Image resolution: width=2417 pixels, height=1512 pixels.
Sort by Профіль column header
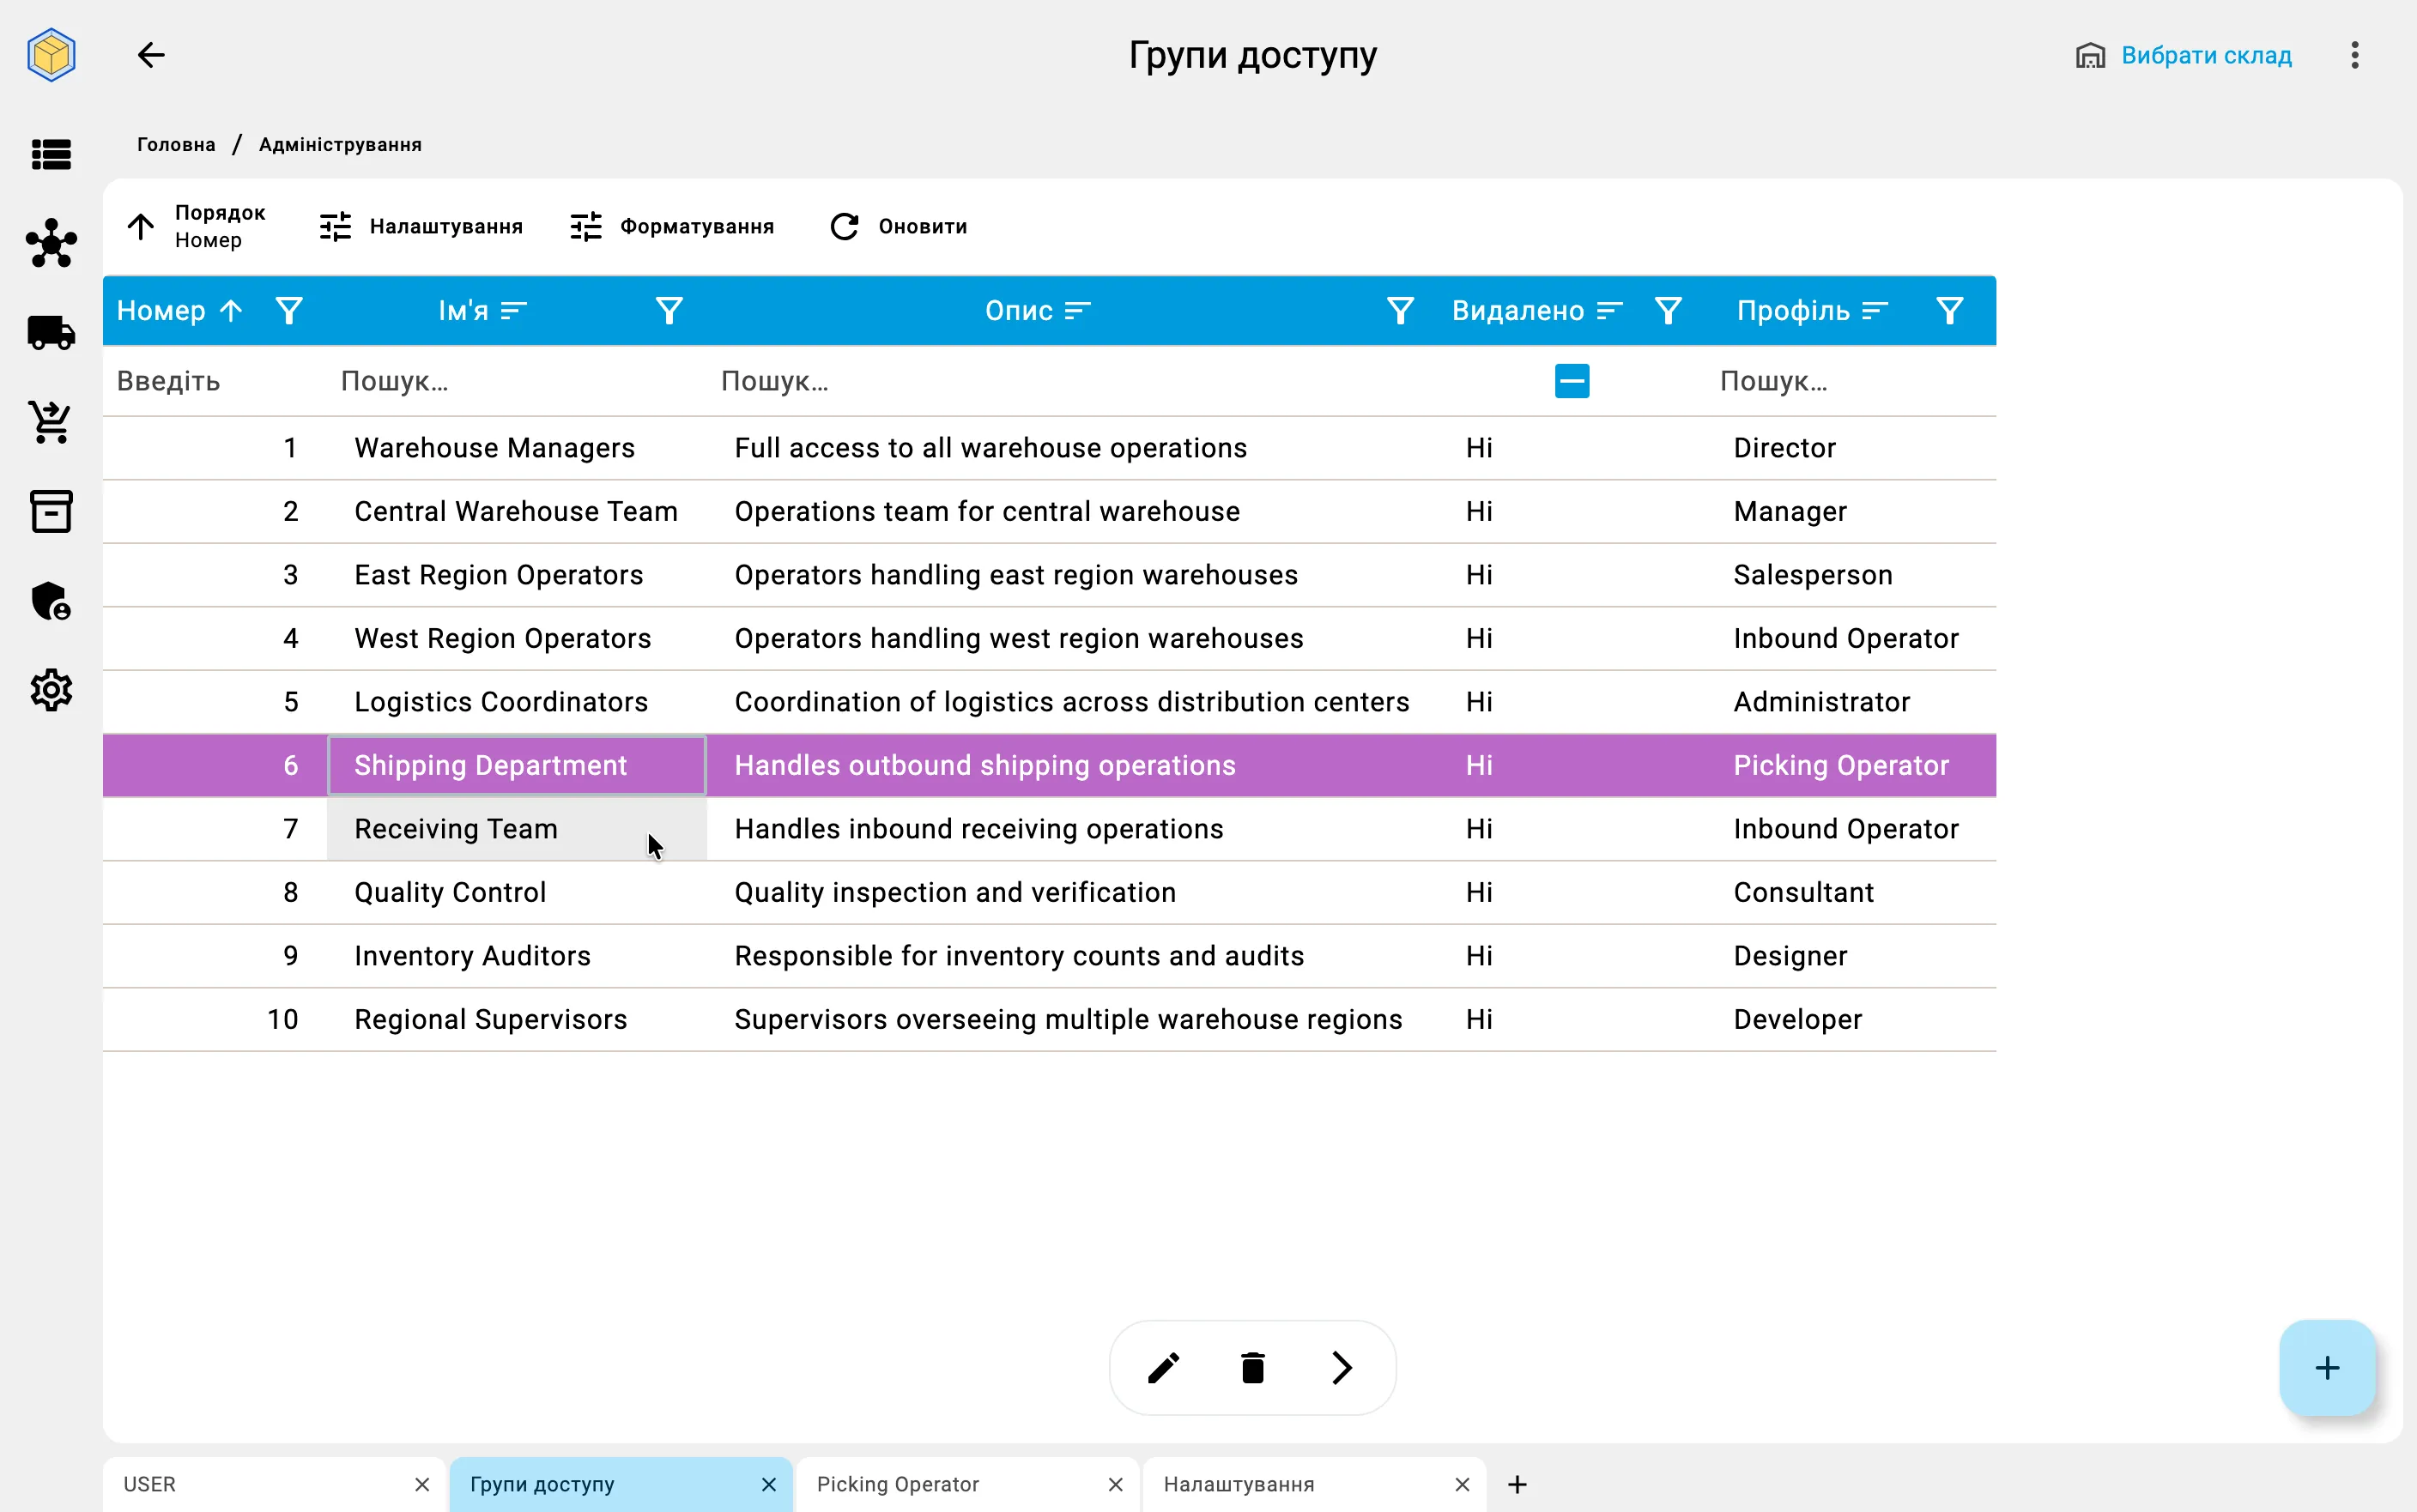click(x=1812, y=311)
